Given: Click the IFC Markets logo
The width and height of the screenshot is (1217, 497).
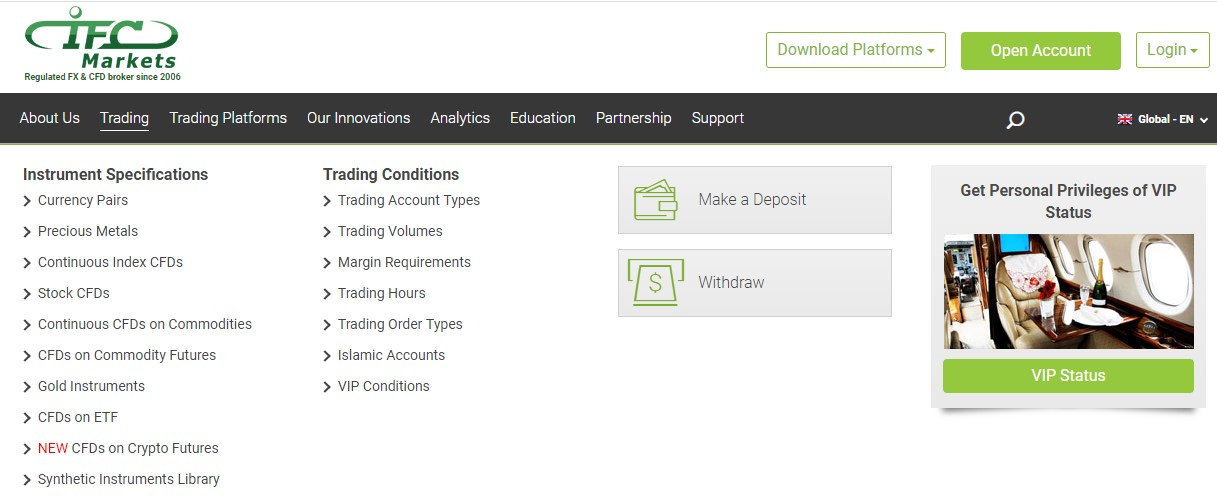Looking at the screenshot, I should coord(103,44).
